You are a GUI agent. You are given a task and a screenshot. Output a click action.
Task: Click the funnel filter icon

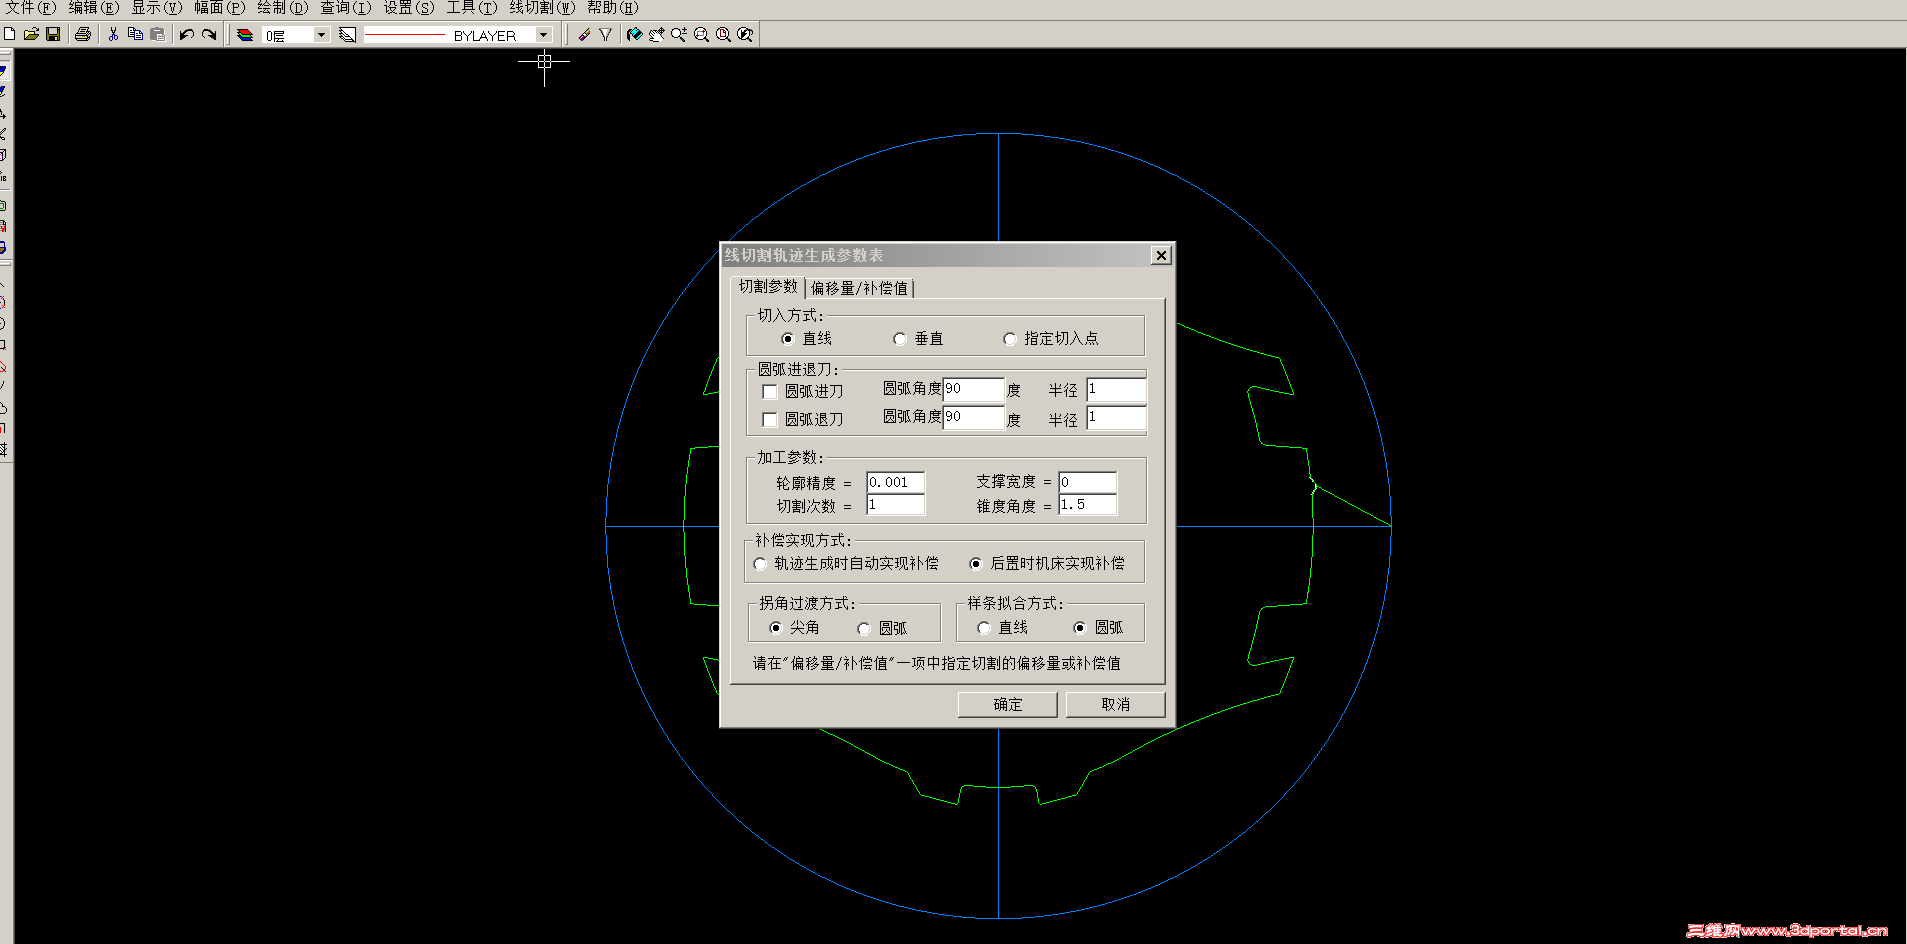tap(605, 34)
